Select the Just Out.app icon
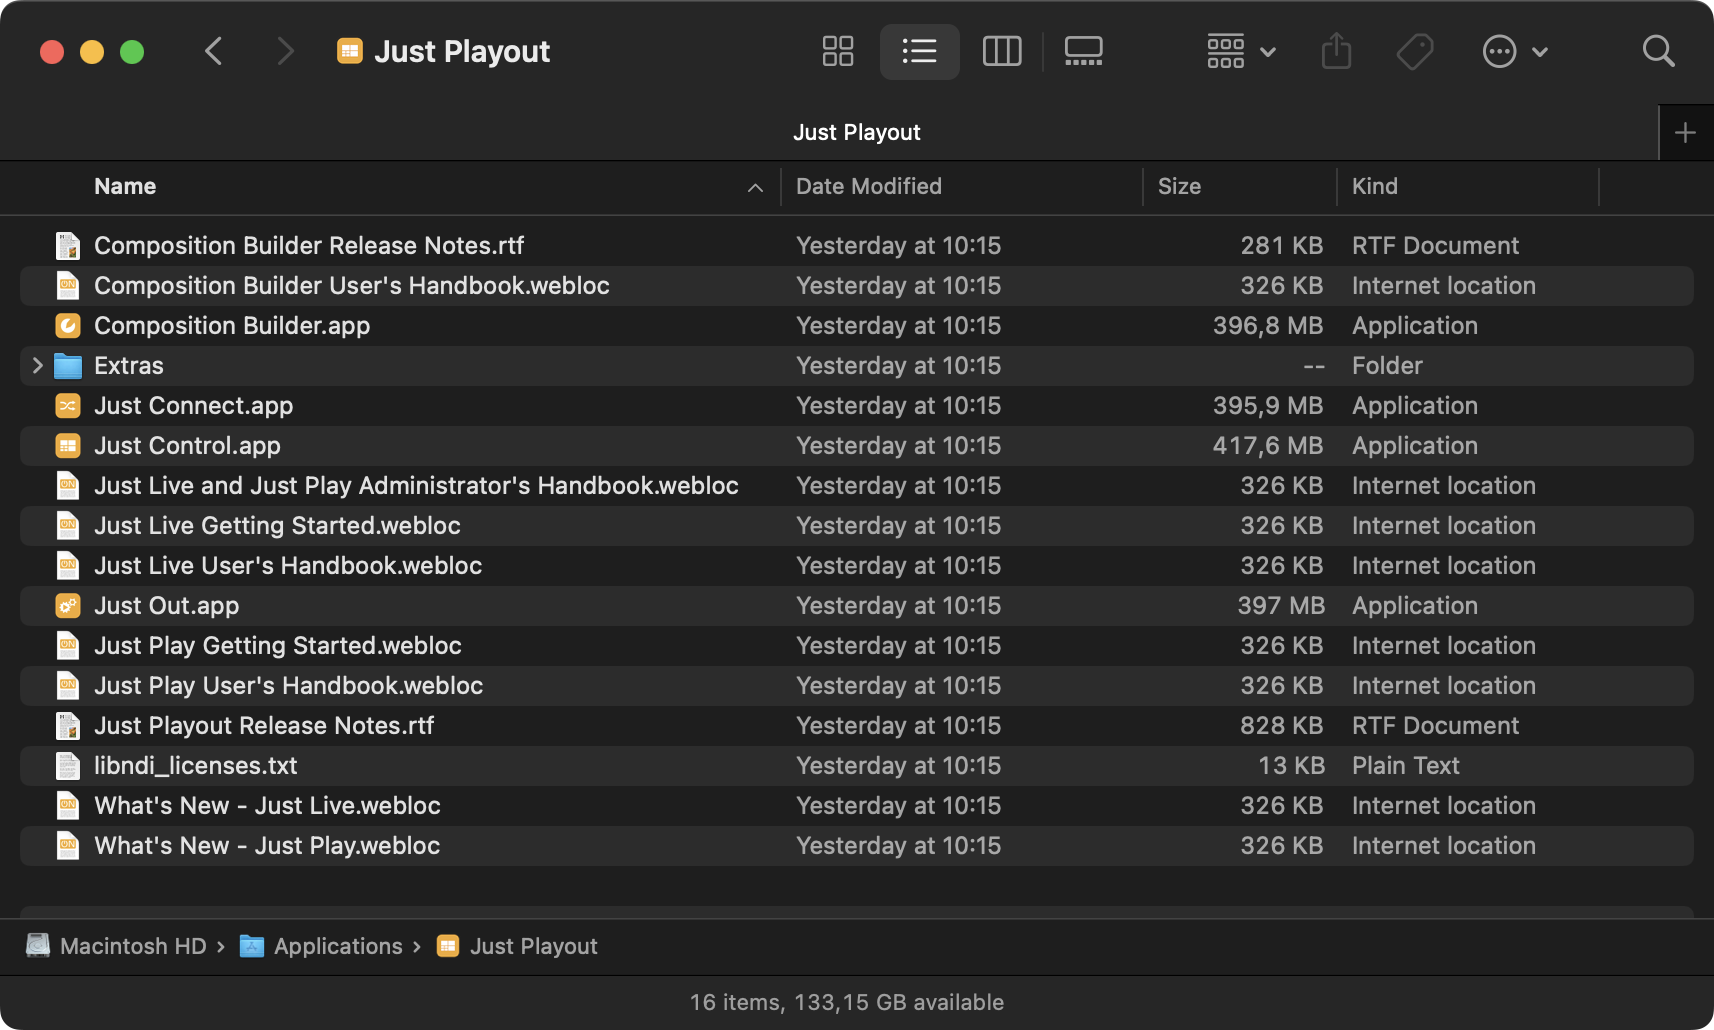This screenshot has width=1714, height=1030. (68, 606)
